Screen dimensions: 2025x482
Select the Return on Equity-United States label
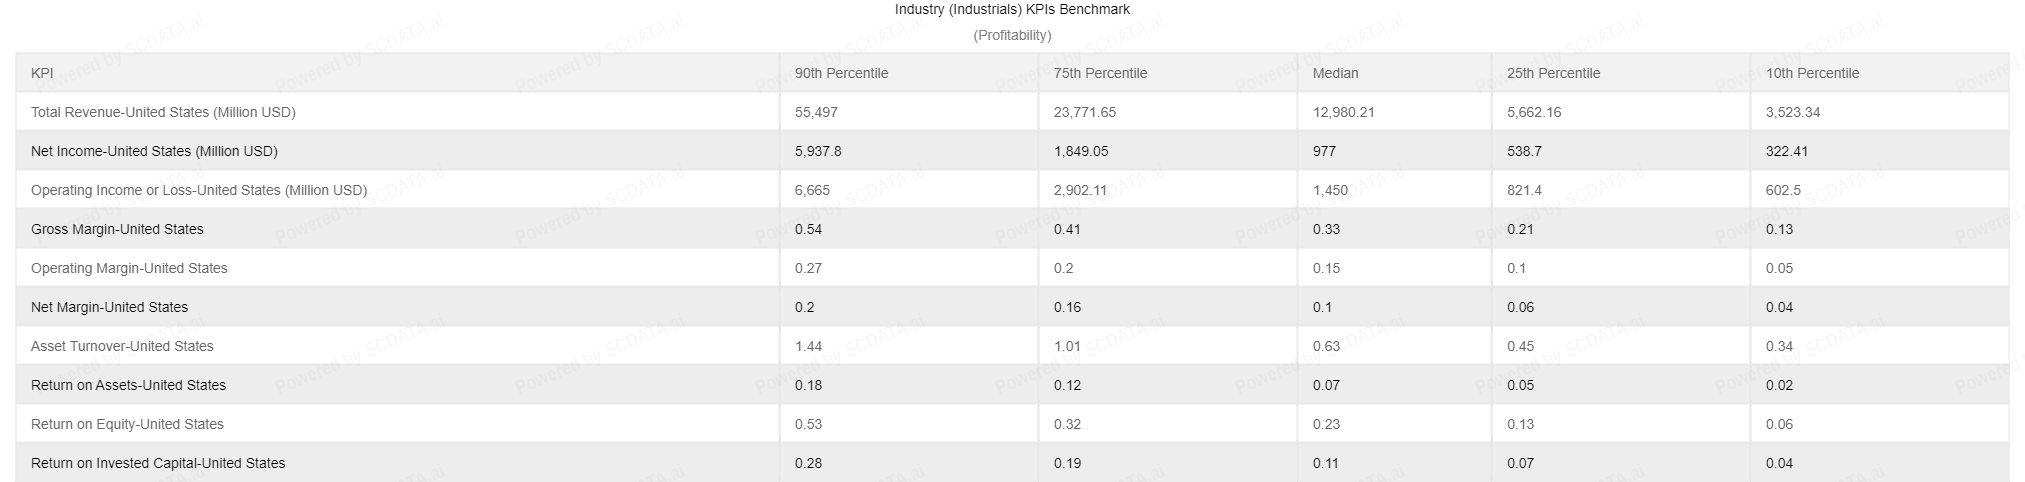click(127, 424)
